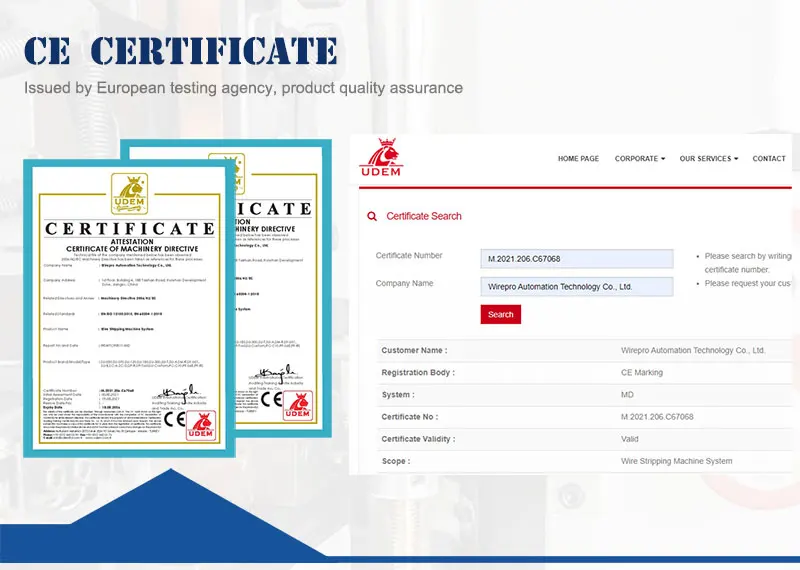Screen dimensions: 800x570
Task: Expand the CORPORATE dropdown menu
Action: [x=640, y=159]
